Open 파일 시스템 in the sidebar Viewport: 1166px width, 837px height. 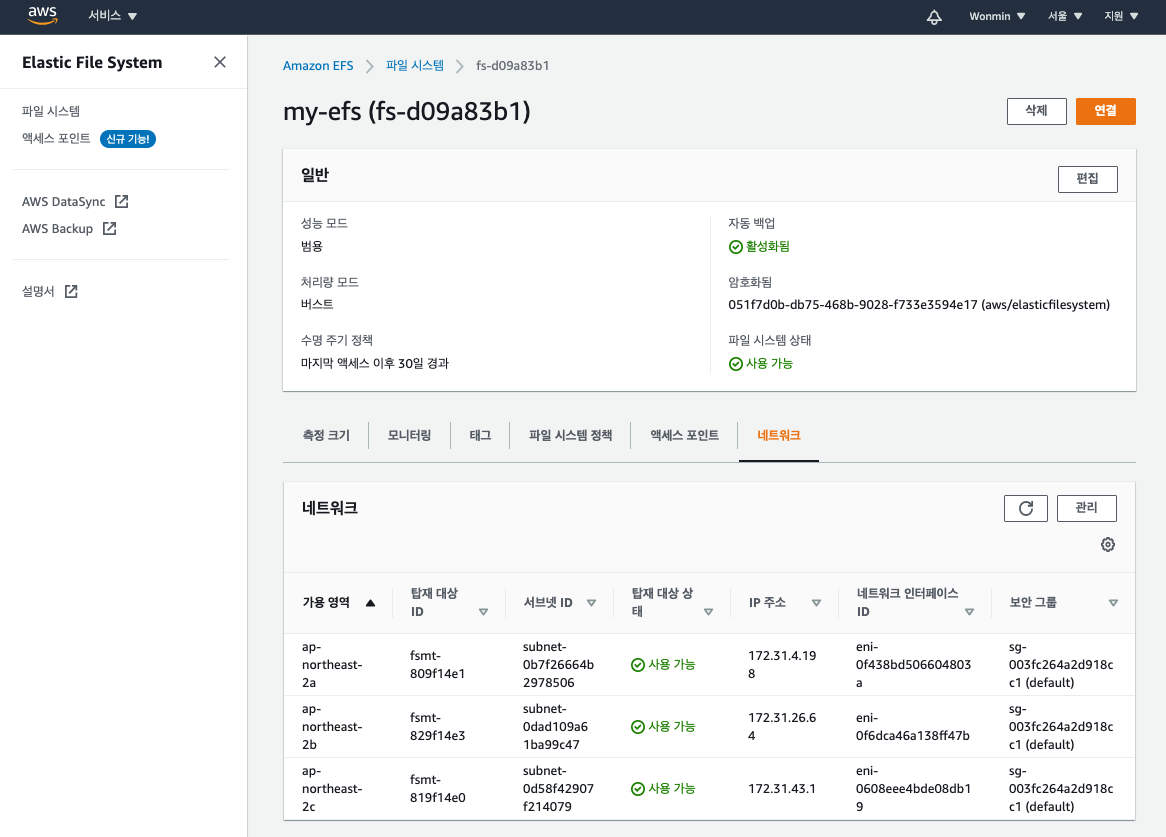[51, 112]
